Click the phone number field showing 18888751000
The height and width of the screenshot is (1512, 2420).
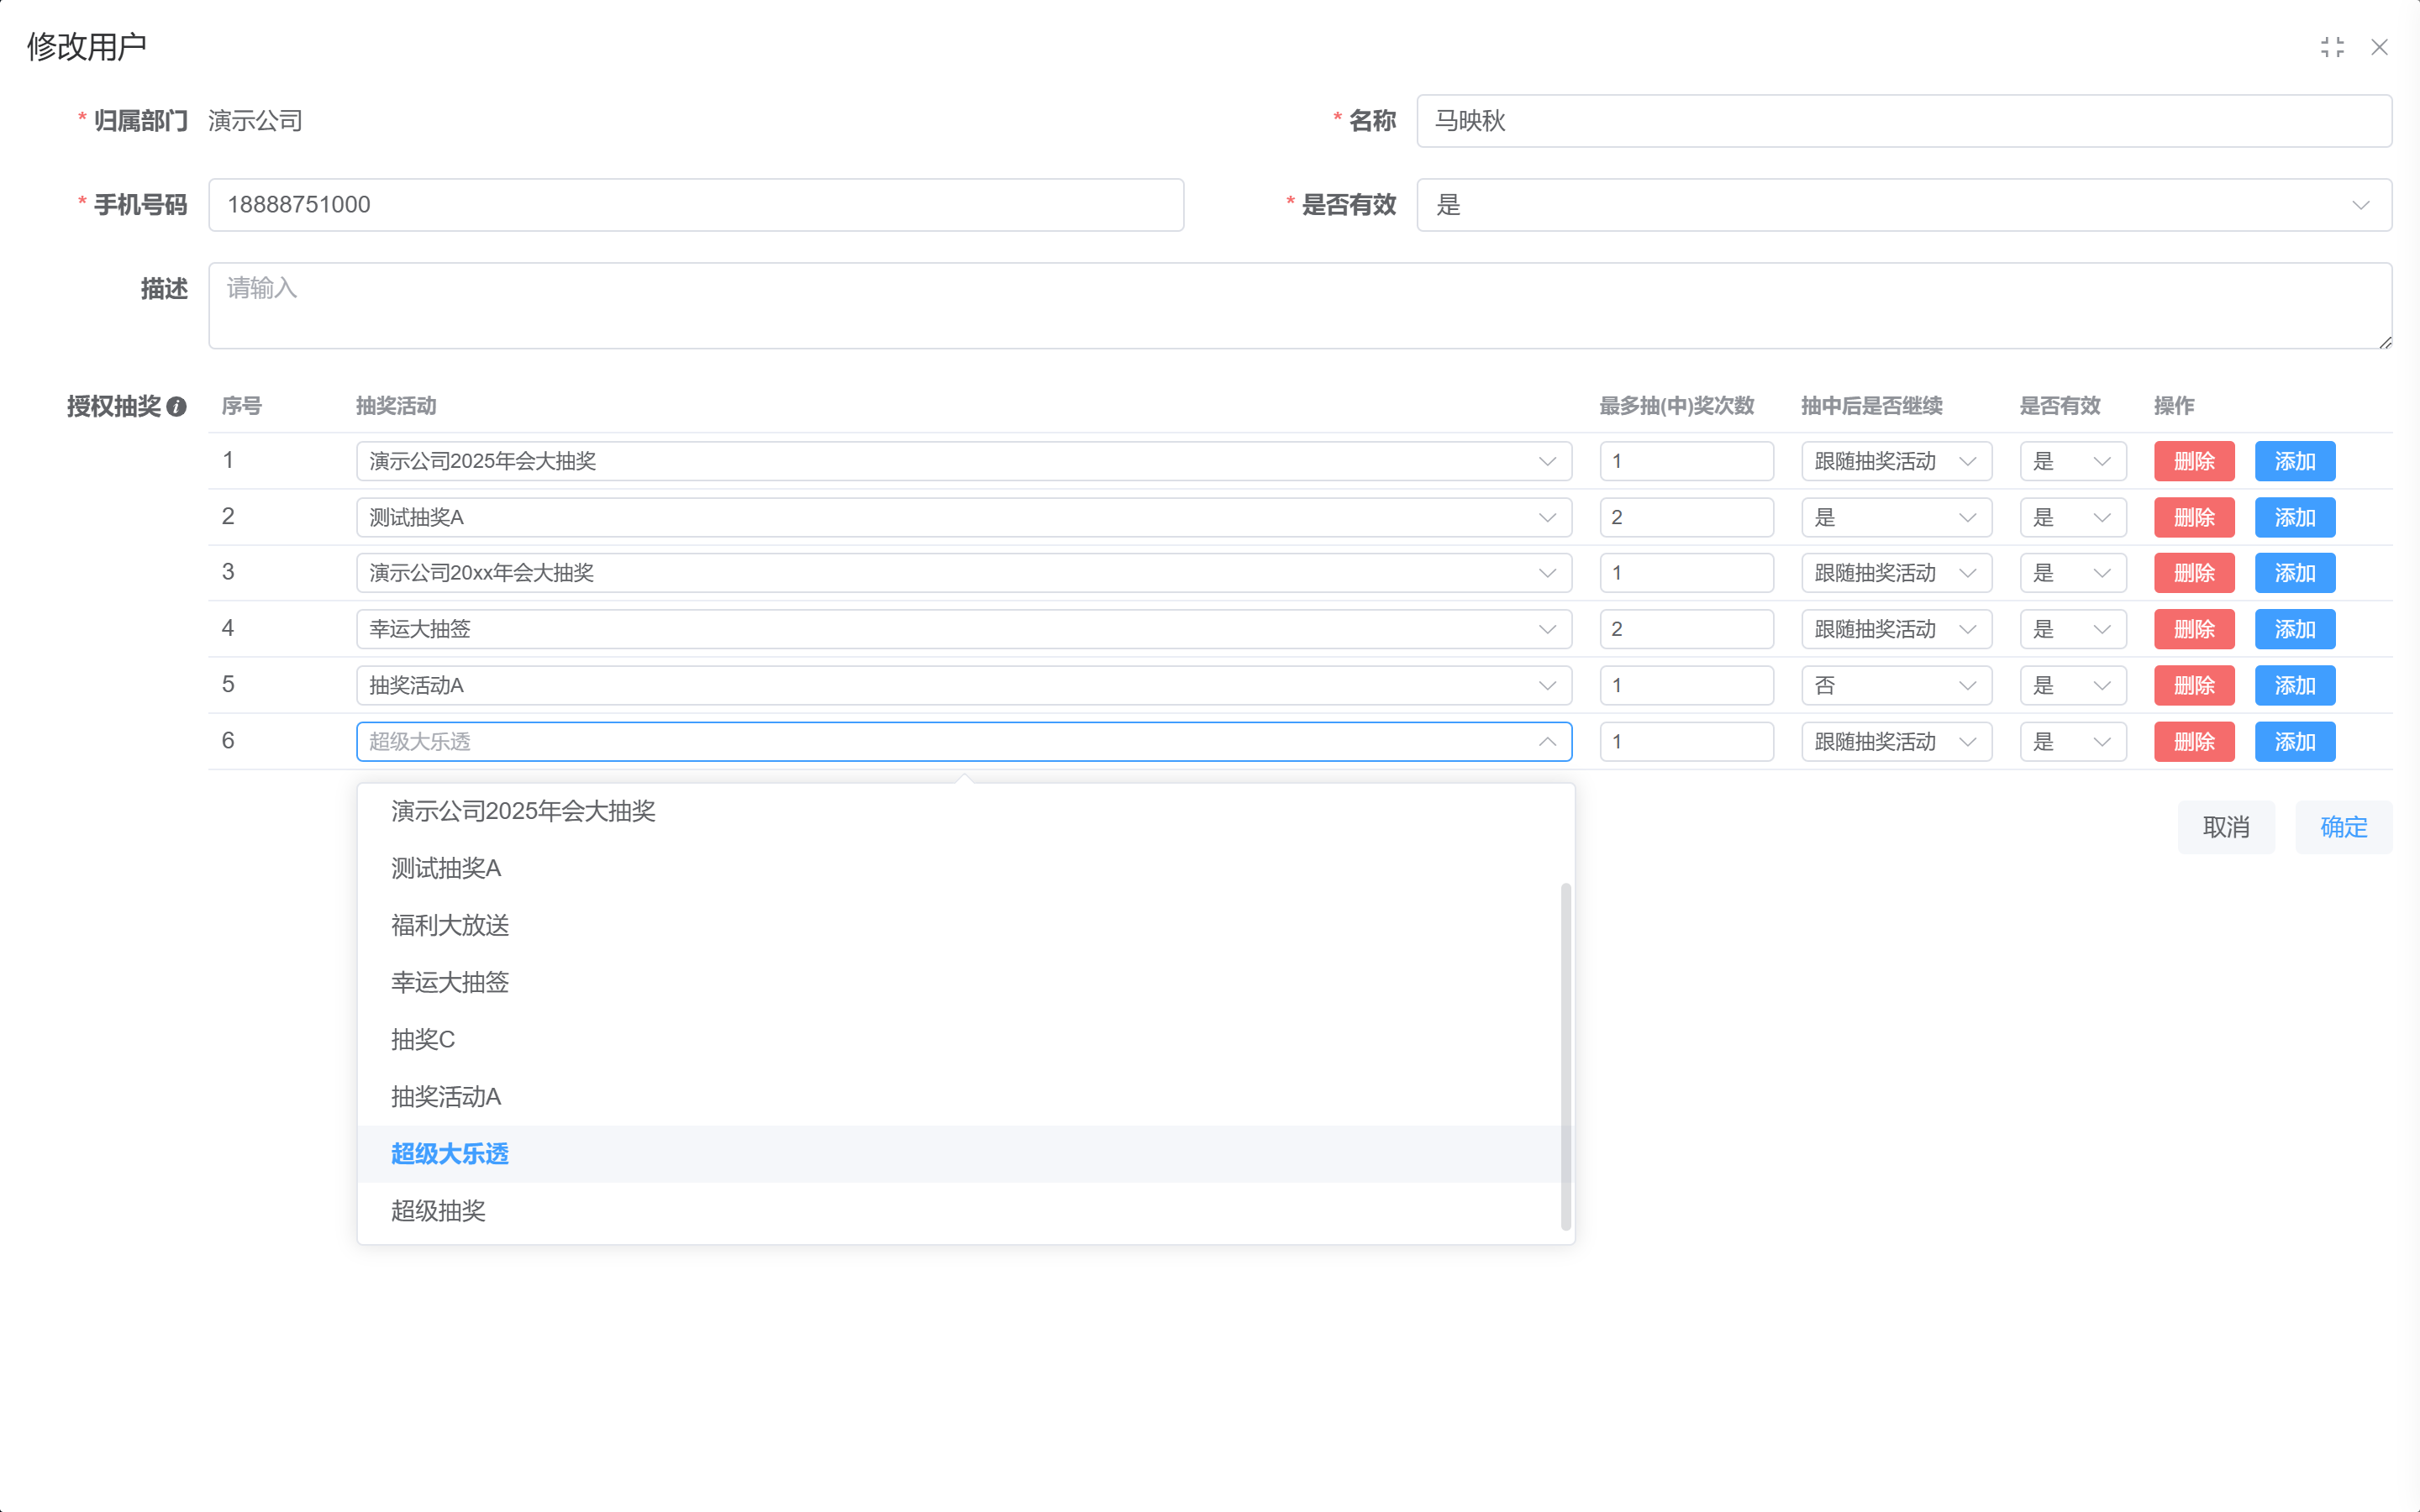(695, 204)
